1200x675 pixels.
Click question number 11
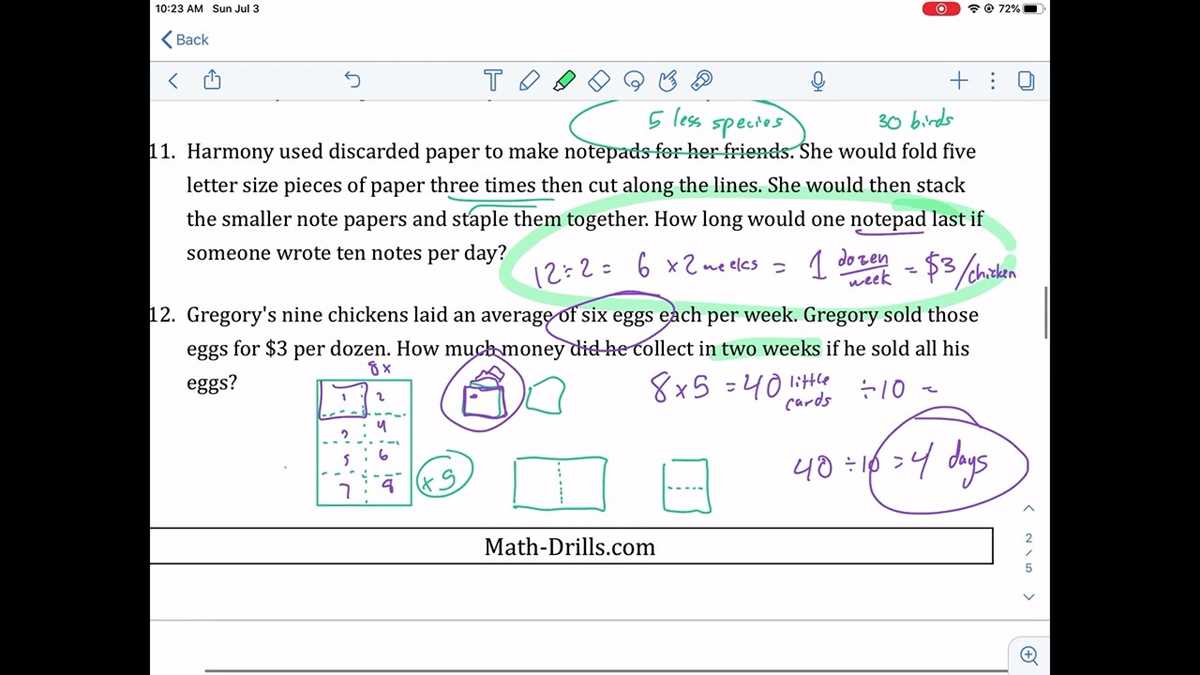tap(163, 152)
